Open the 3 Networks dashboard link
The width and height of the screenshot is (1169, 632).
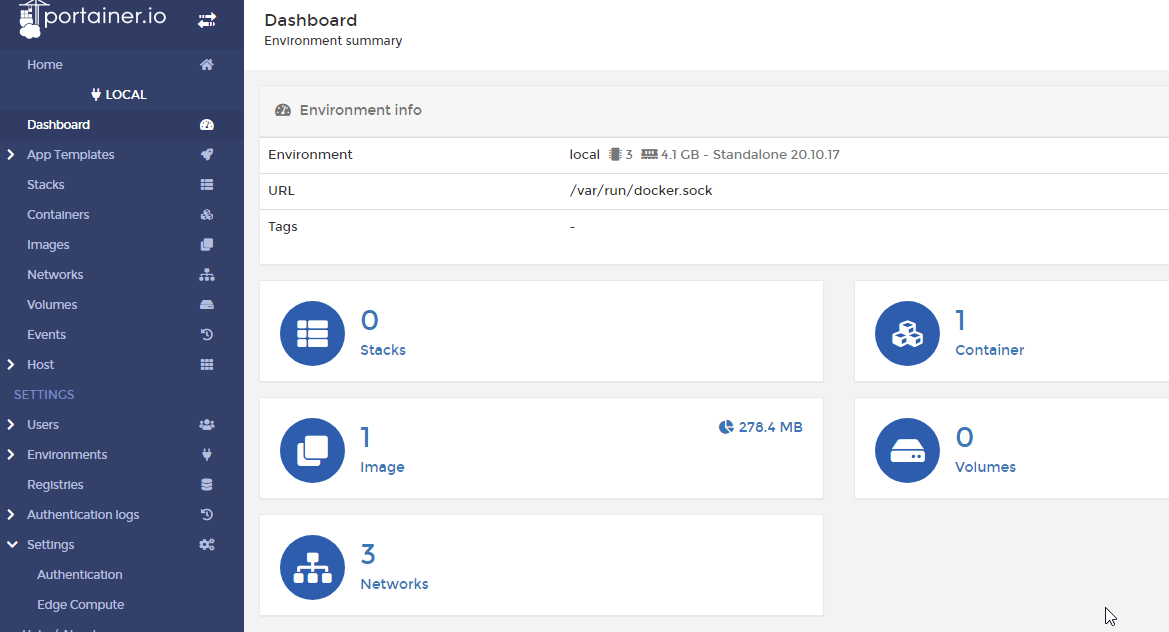tap(541, 565)
